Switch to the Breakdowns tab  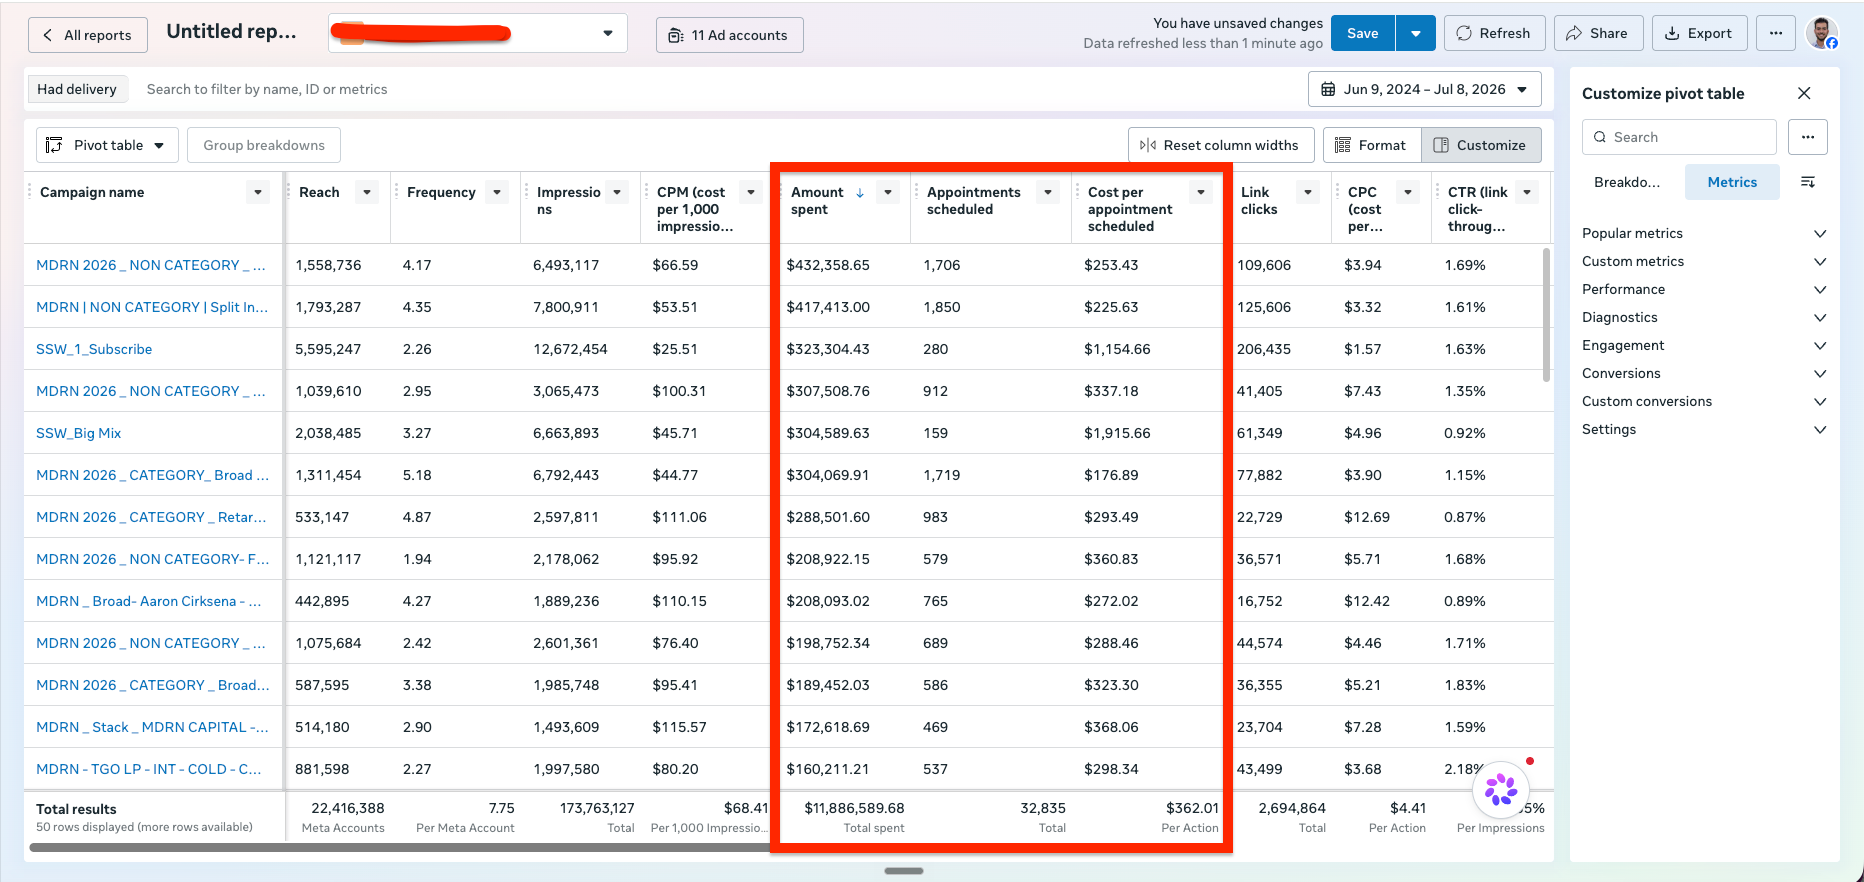tap(1627, 182)
